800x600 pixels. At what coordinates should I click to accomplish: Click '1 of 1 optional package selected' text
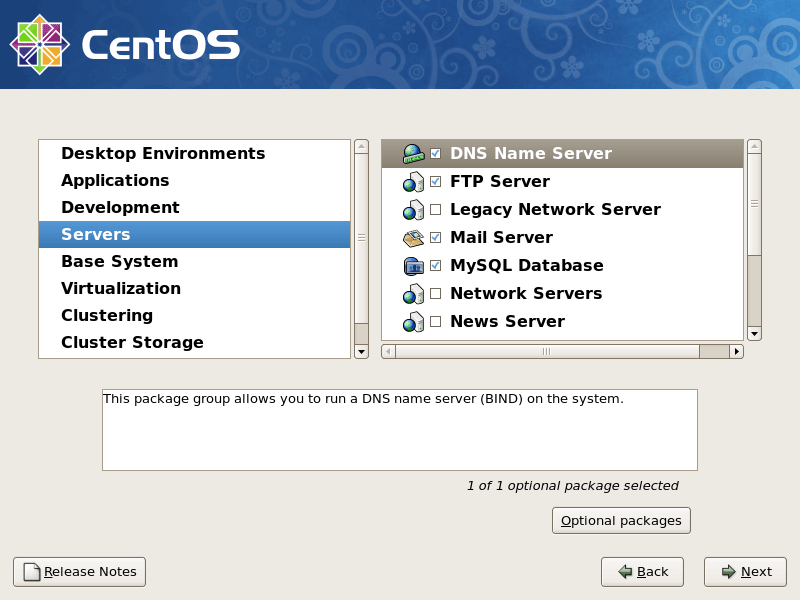pyautogui.click(x=572, y=486)
